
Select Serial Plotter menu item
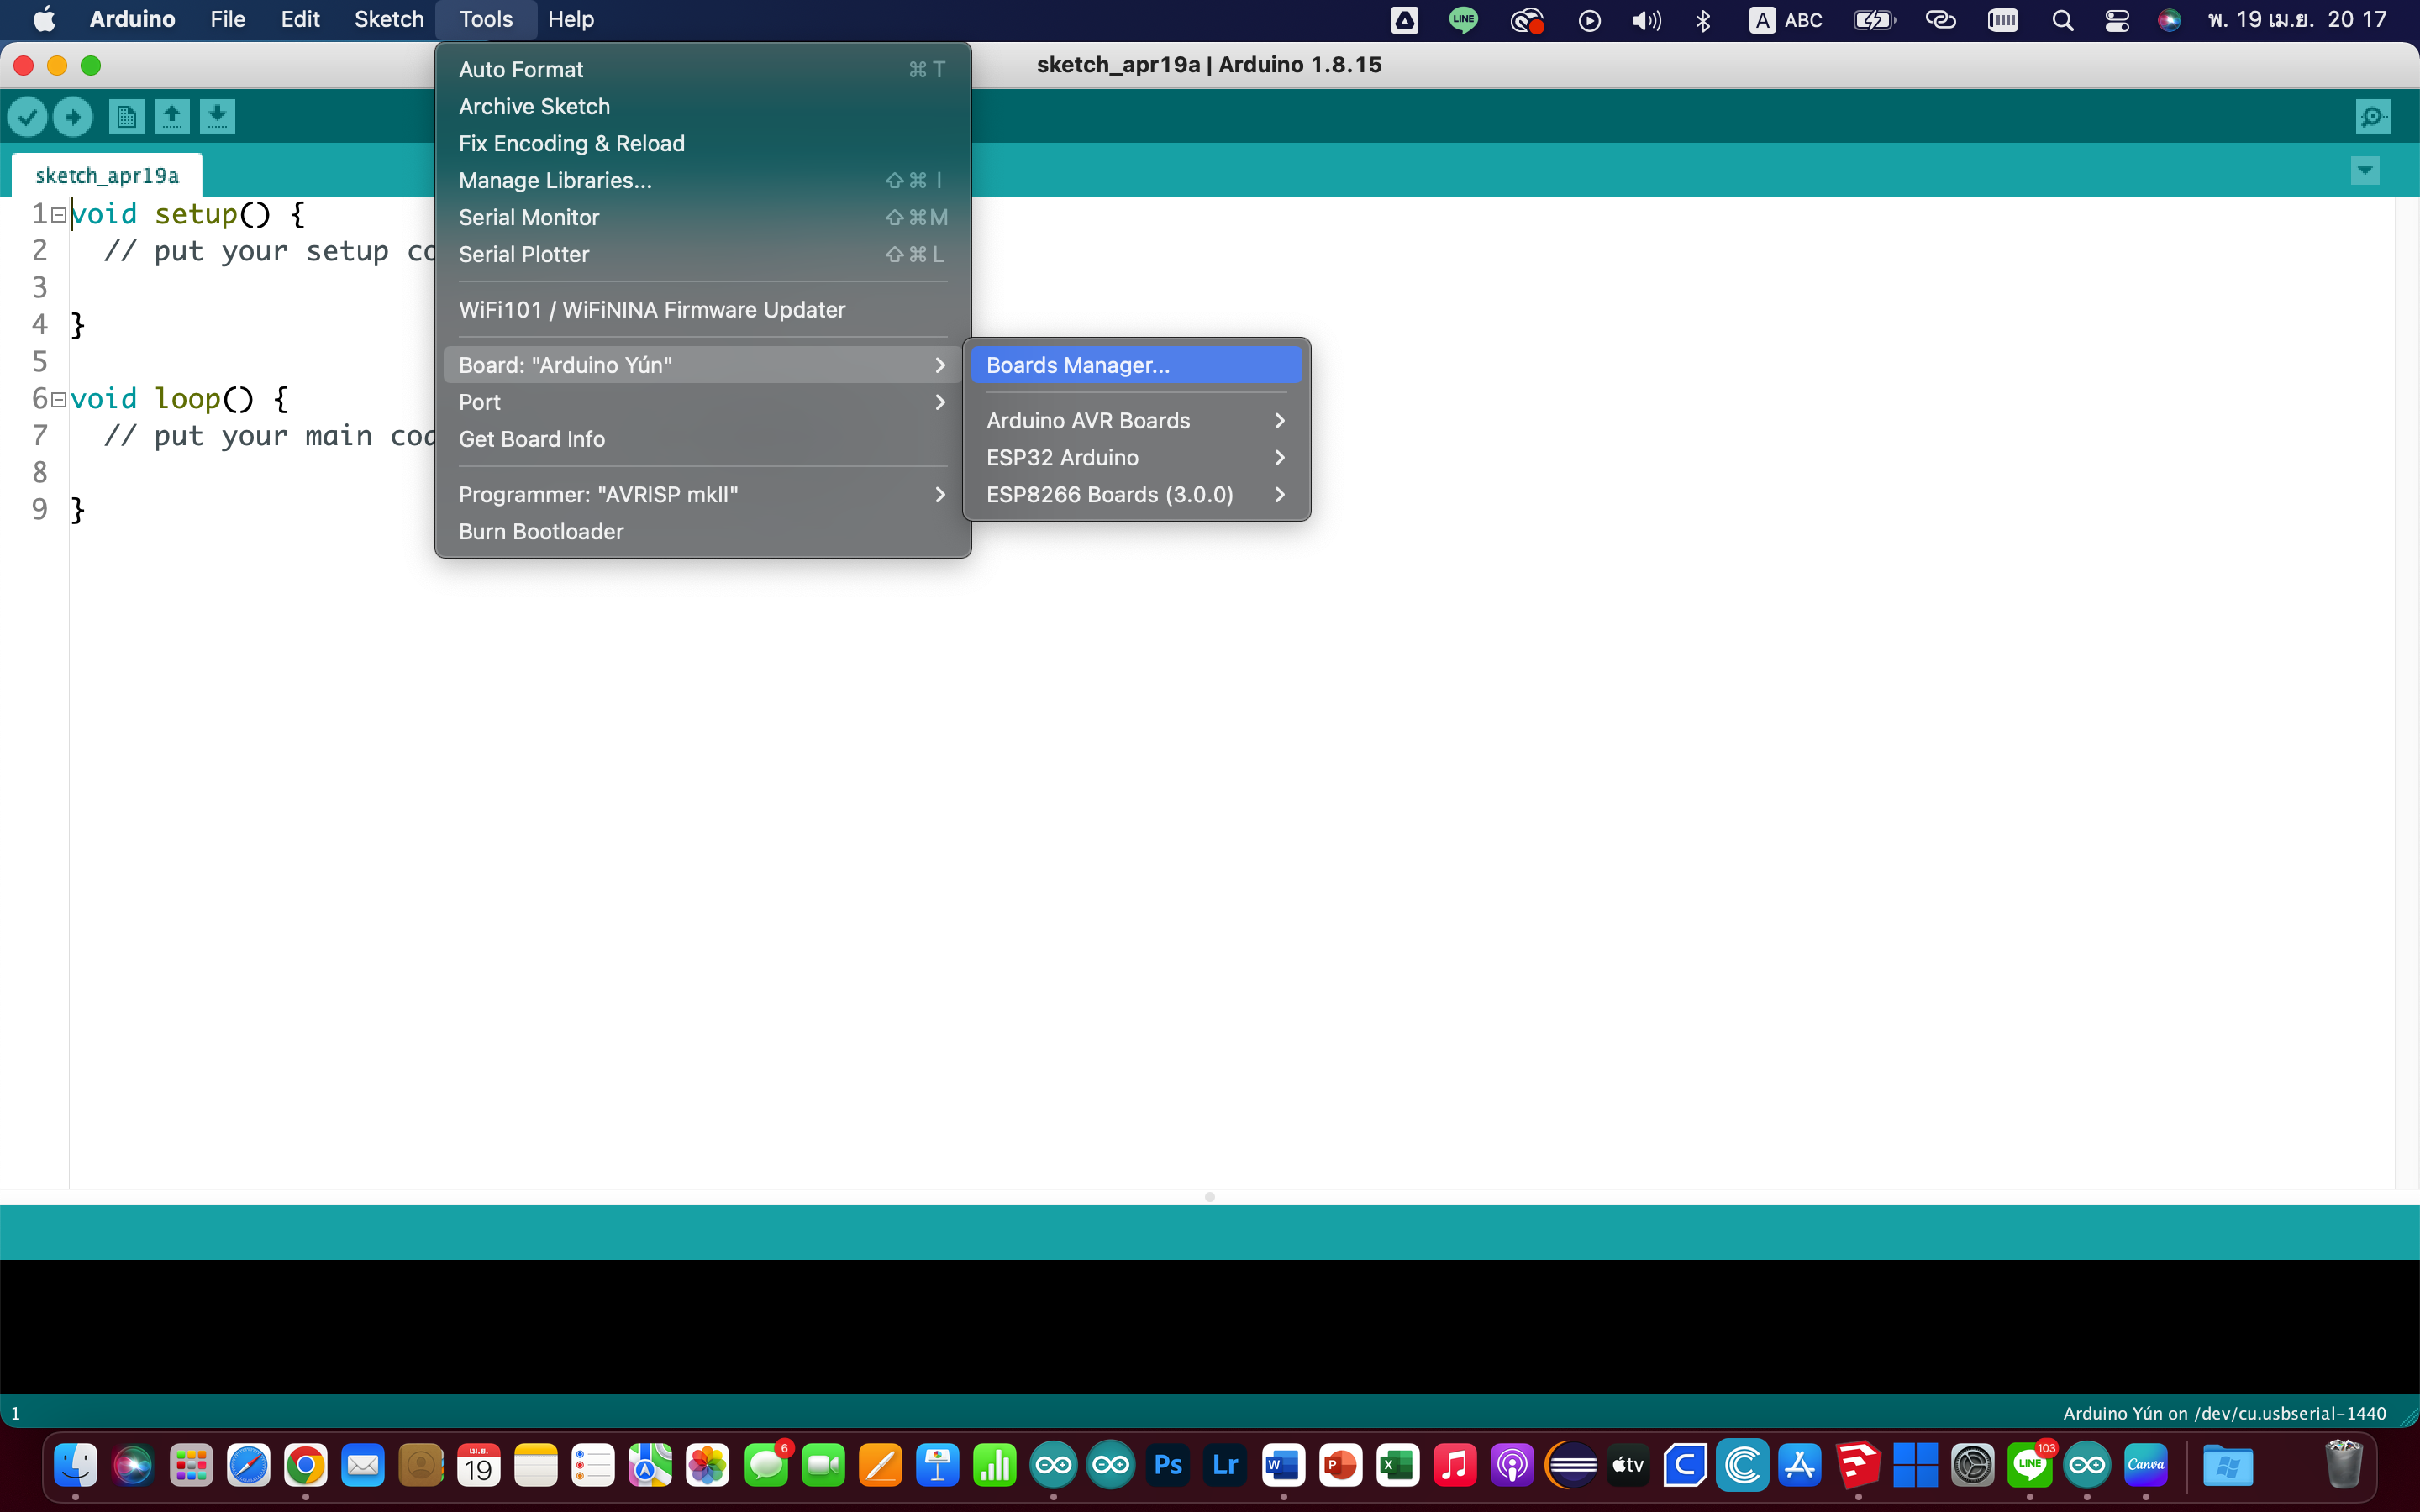tap(702, 254)
